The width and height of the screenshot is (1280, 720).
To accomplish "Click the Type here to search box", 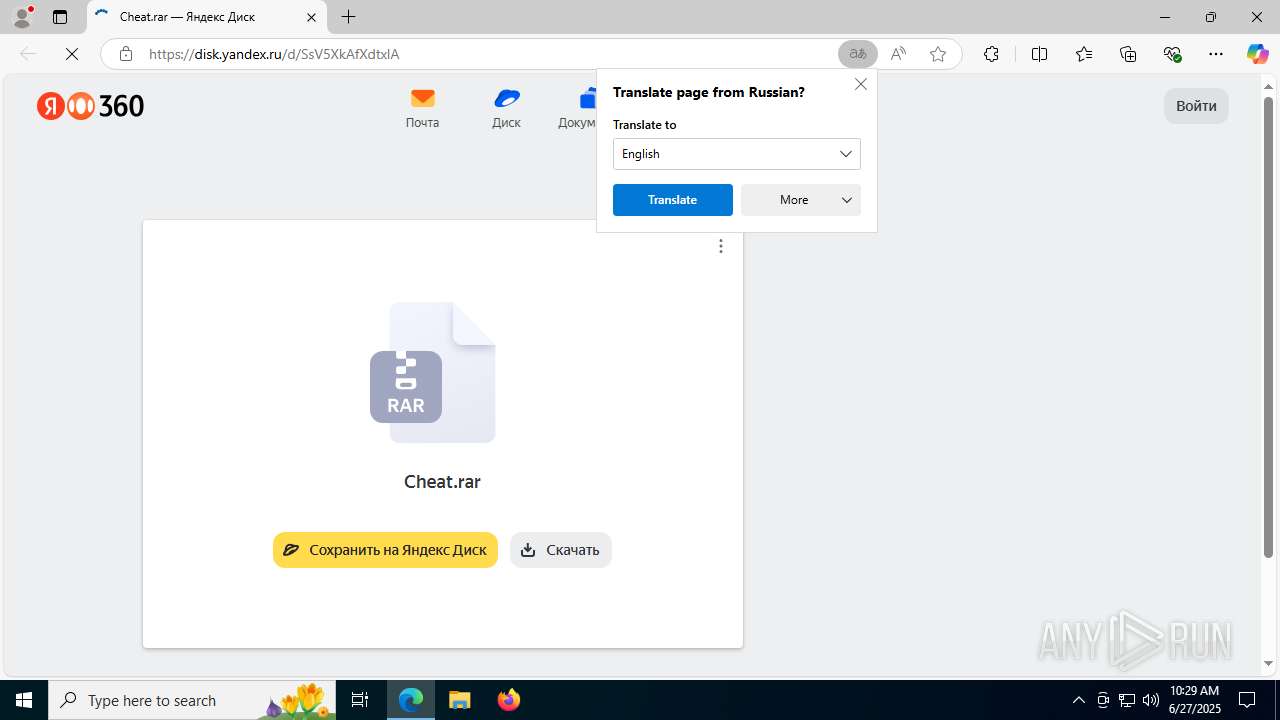I will tap(192, 700).
